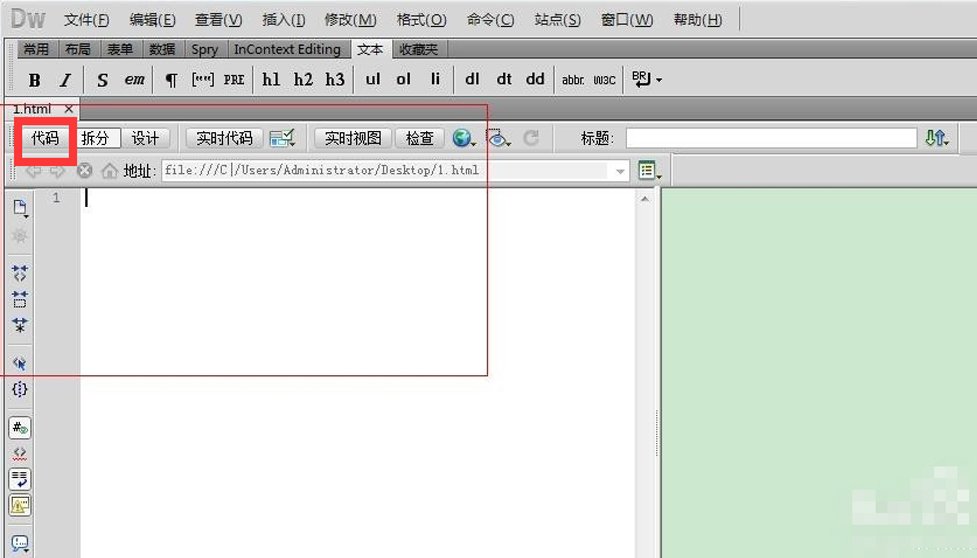Insert Paragraph pilcrow tag

tap(171, 80)
